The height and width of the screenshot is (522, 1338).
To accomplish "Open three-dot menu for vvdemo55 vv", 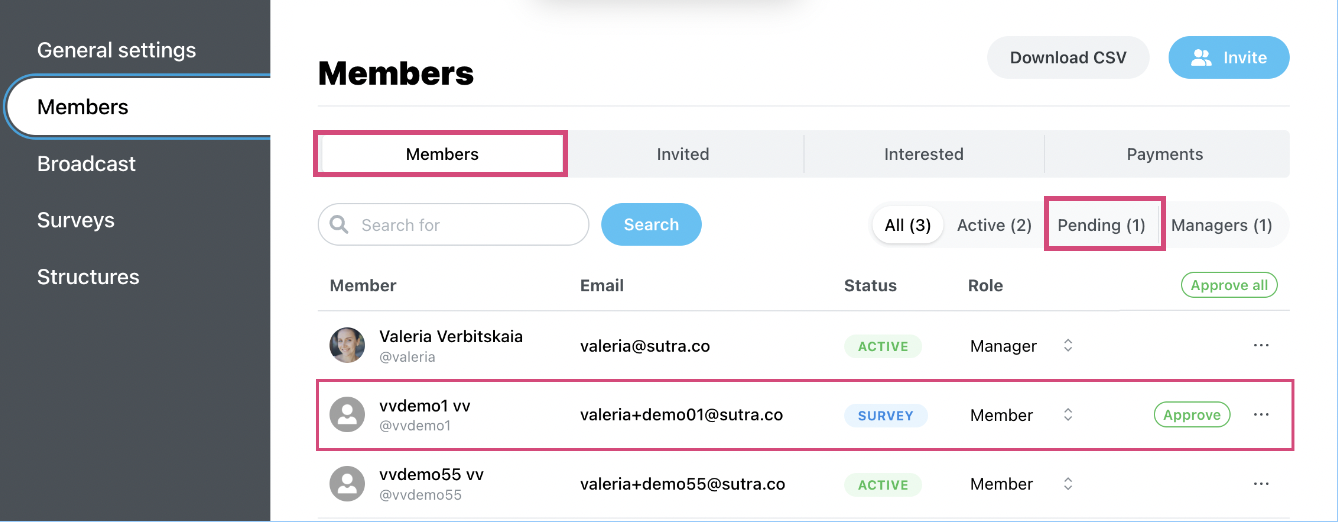I will pyautogui.click(x=1261, y=484).
